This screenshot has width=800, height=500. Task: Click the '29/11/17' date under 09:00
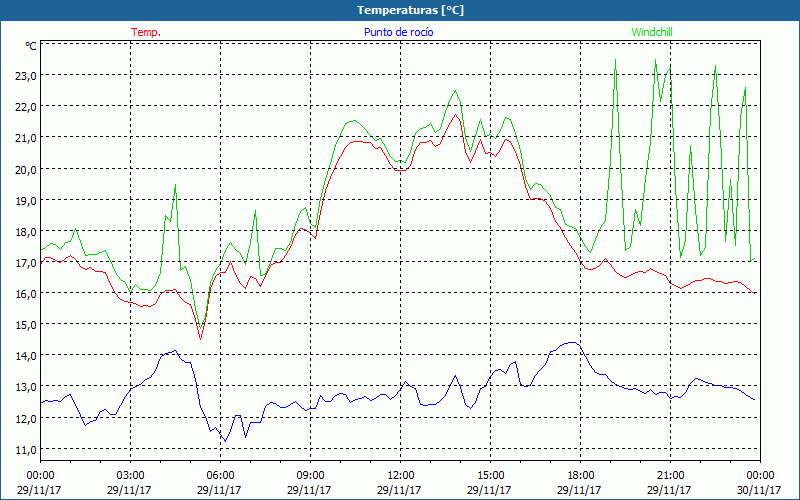coord(309,490)
